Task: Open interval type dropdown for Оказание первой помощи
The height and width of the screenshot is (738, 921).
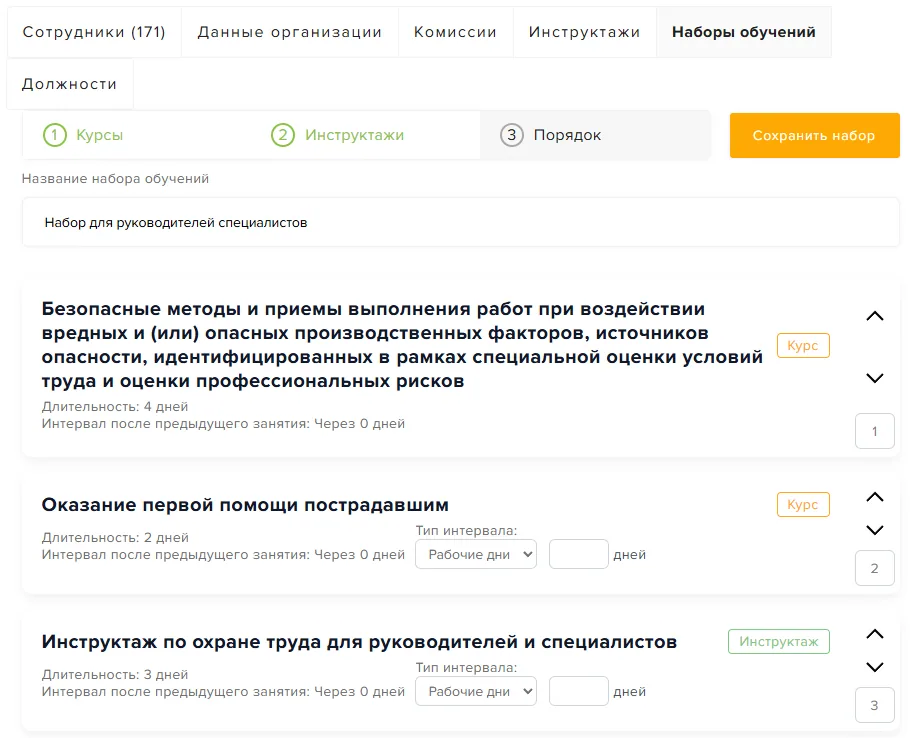Action: click(x=476, y=554)
